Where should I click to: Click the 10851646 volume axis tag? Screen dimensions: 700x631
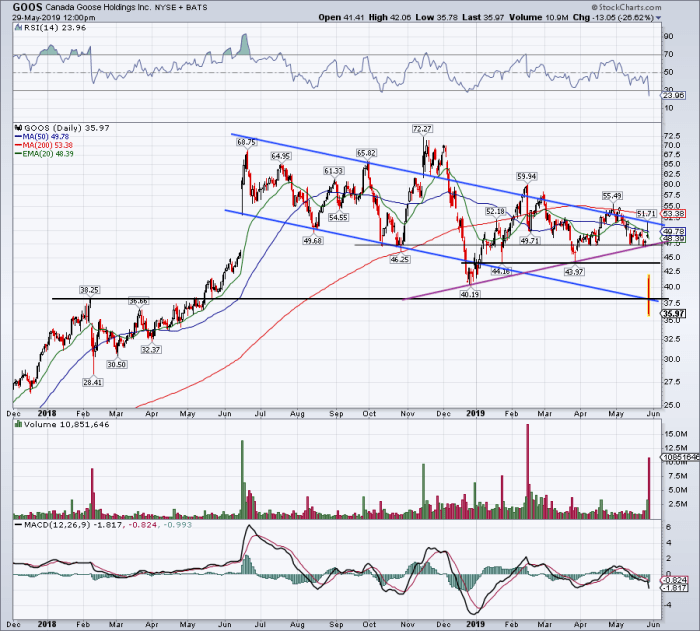681,457
